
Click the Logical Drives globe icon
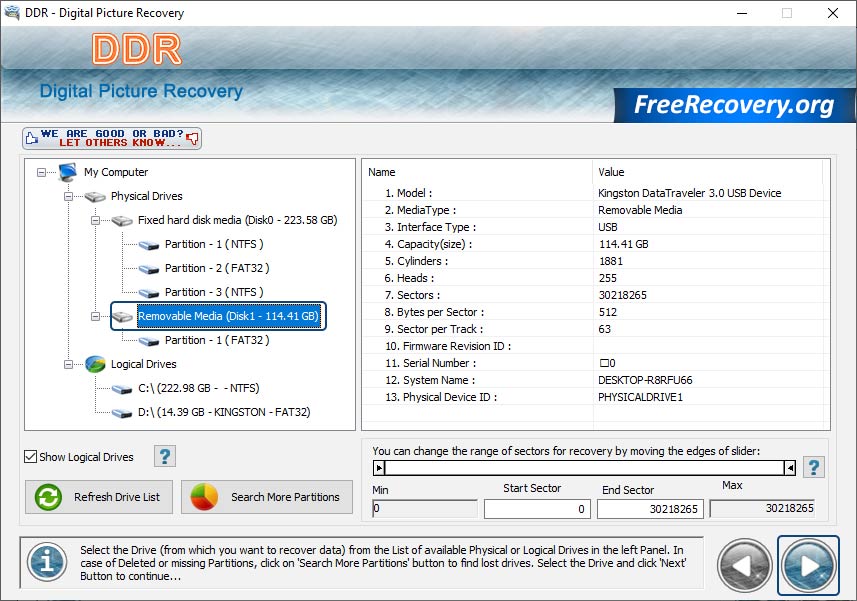point(95,364)
